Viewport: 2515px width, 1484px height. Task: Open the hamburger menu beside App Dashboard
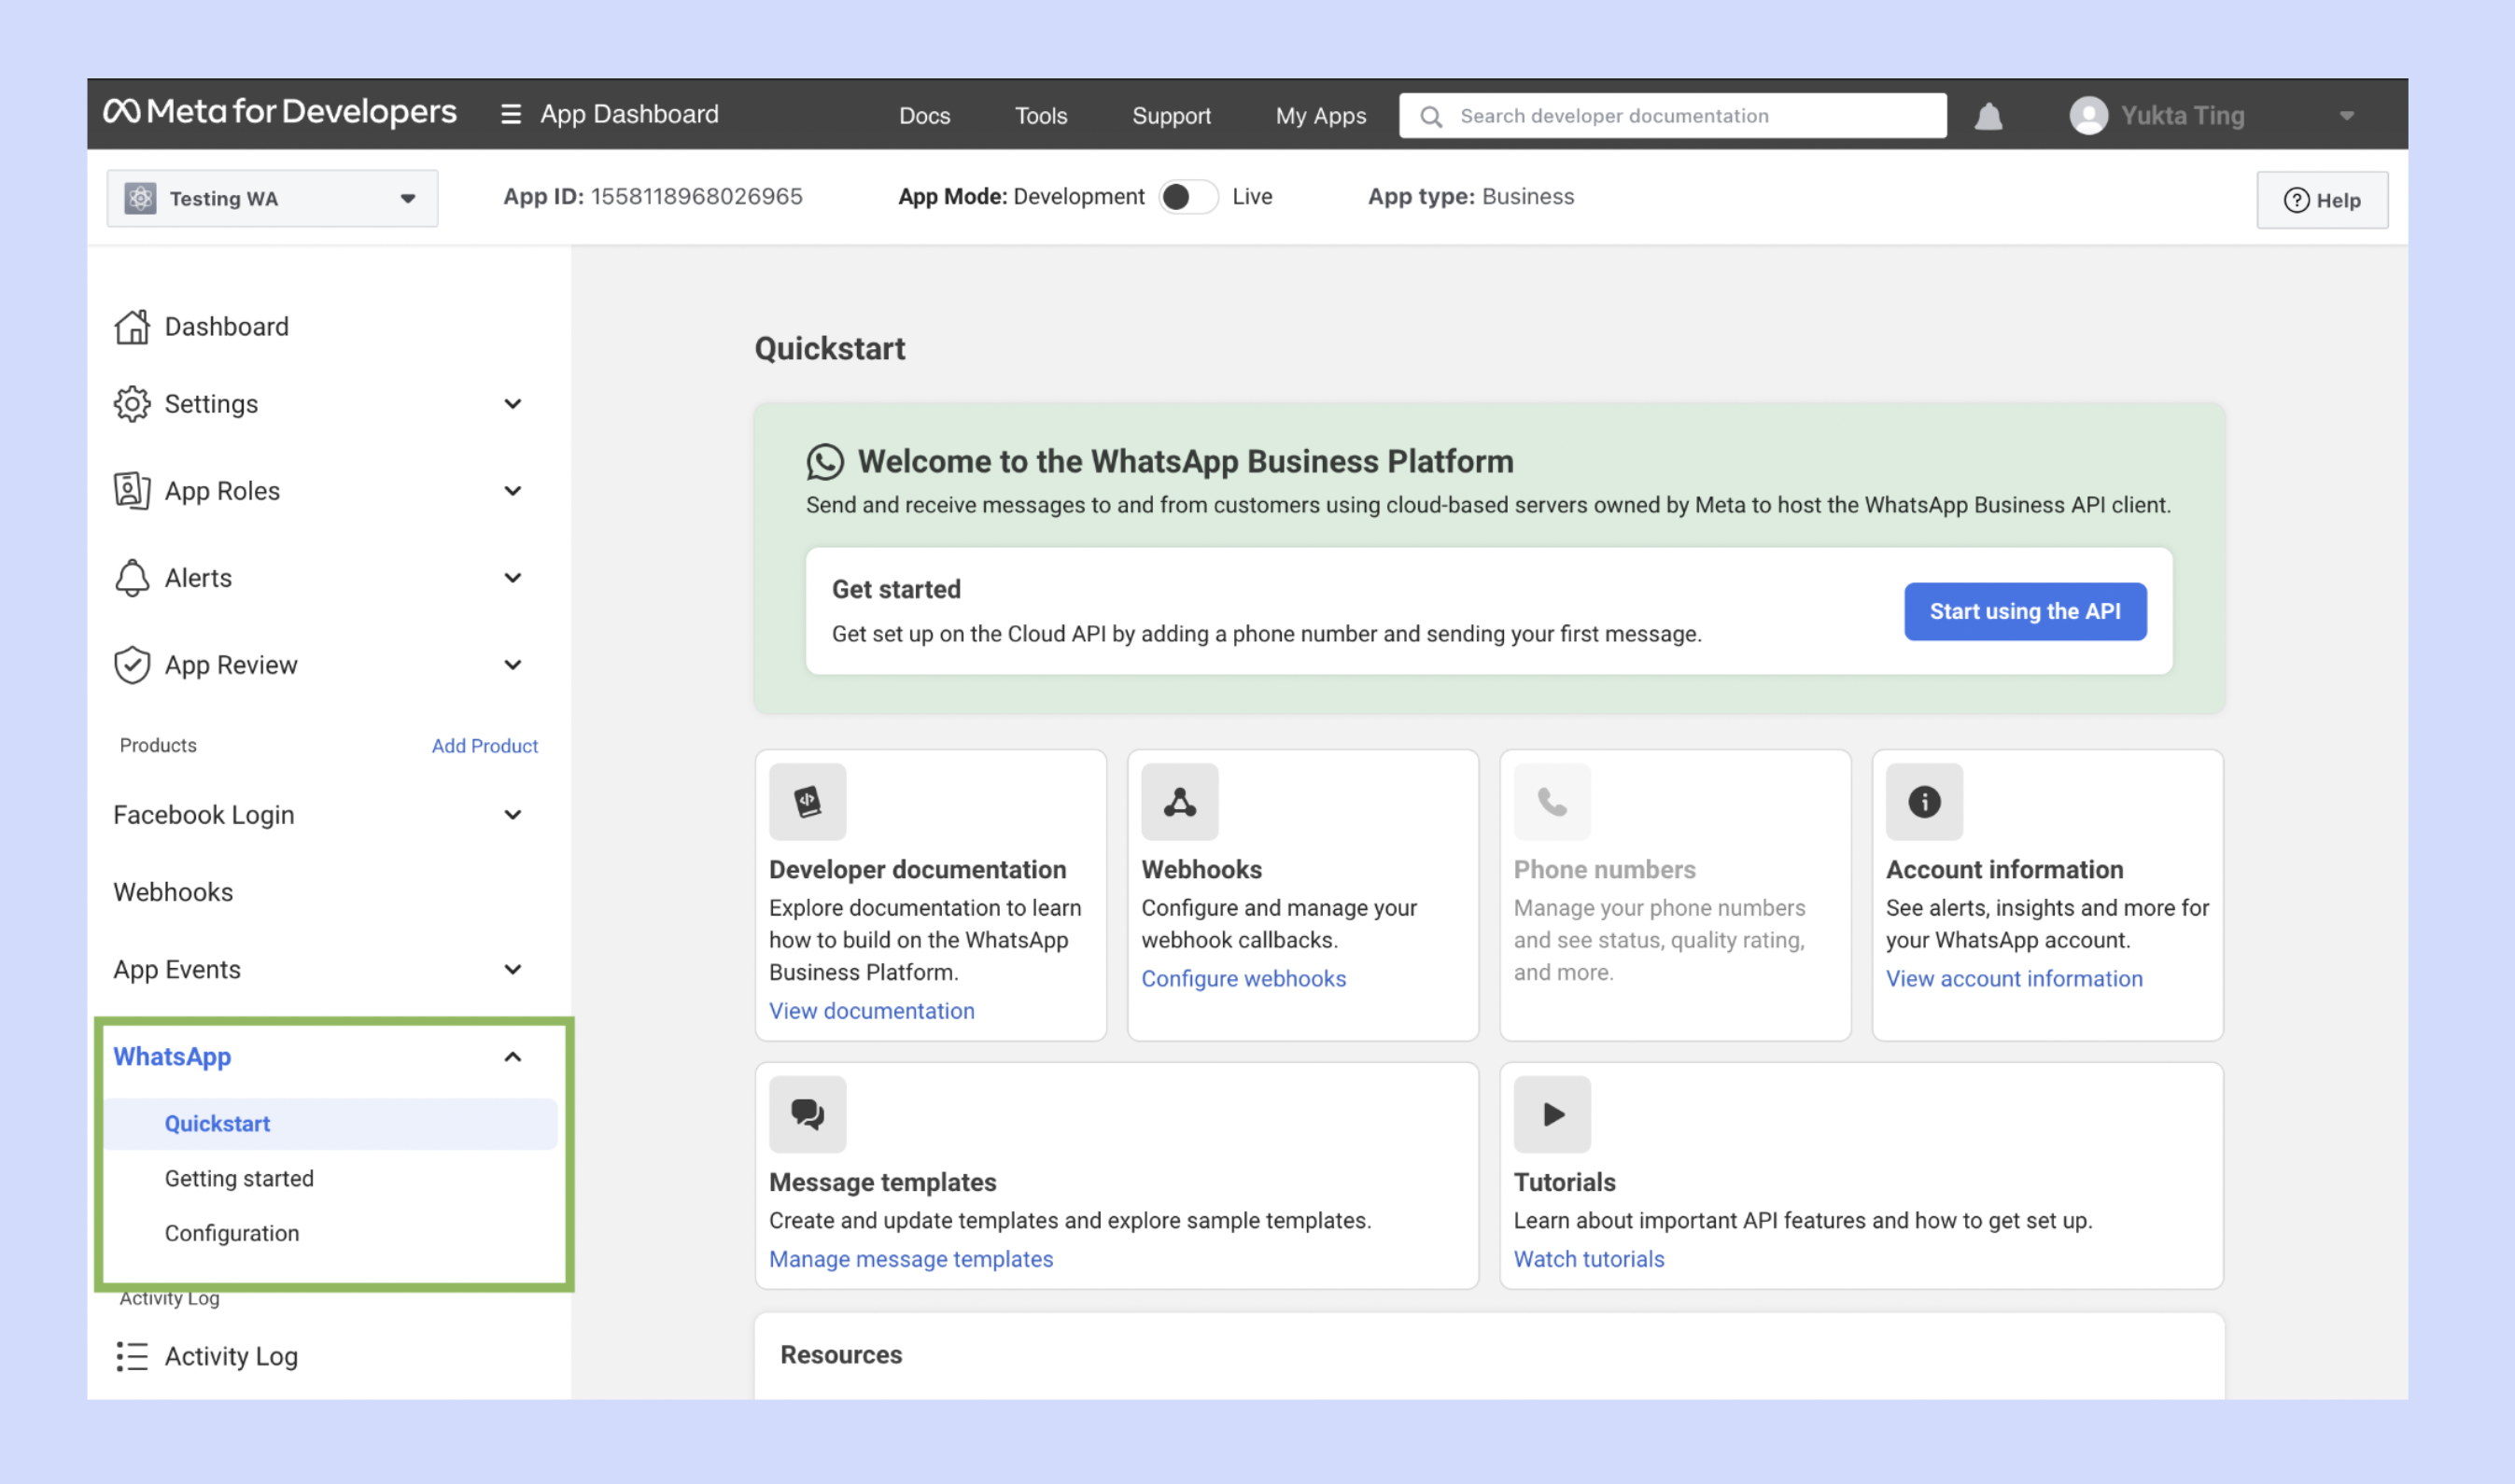[511, 114]
